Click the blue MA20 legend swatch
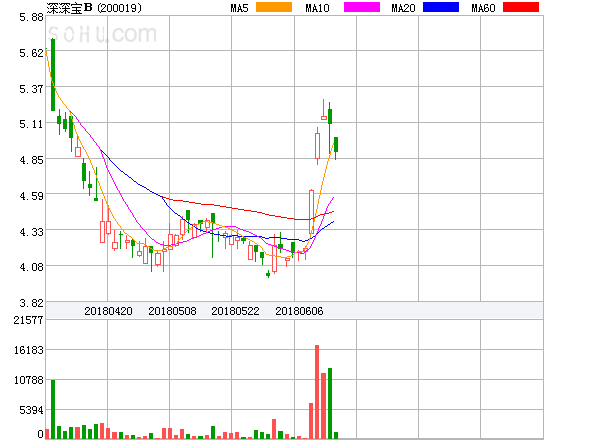 tap(441, 7)
